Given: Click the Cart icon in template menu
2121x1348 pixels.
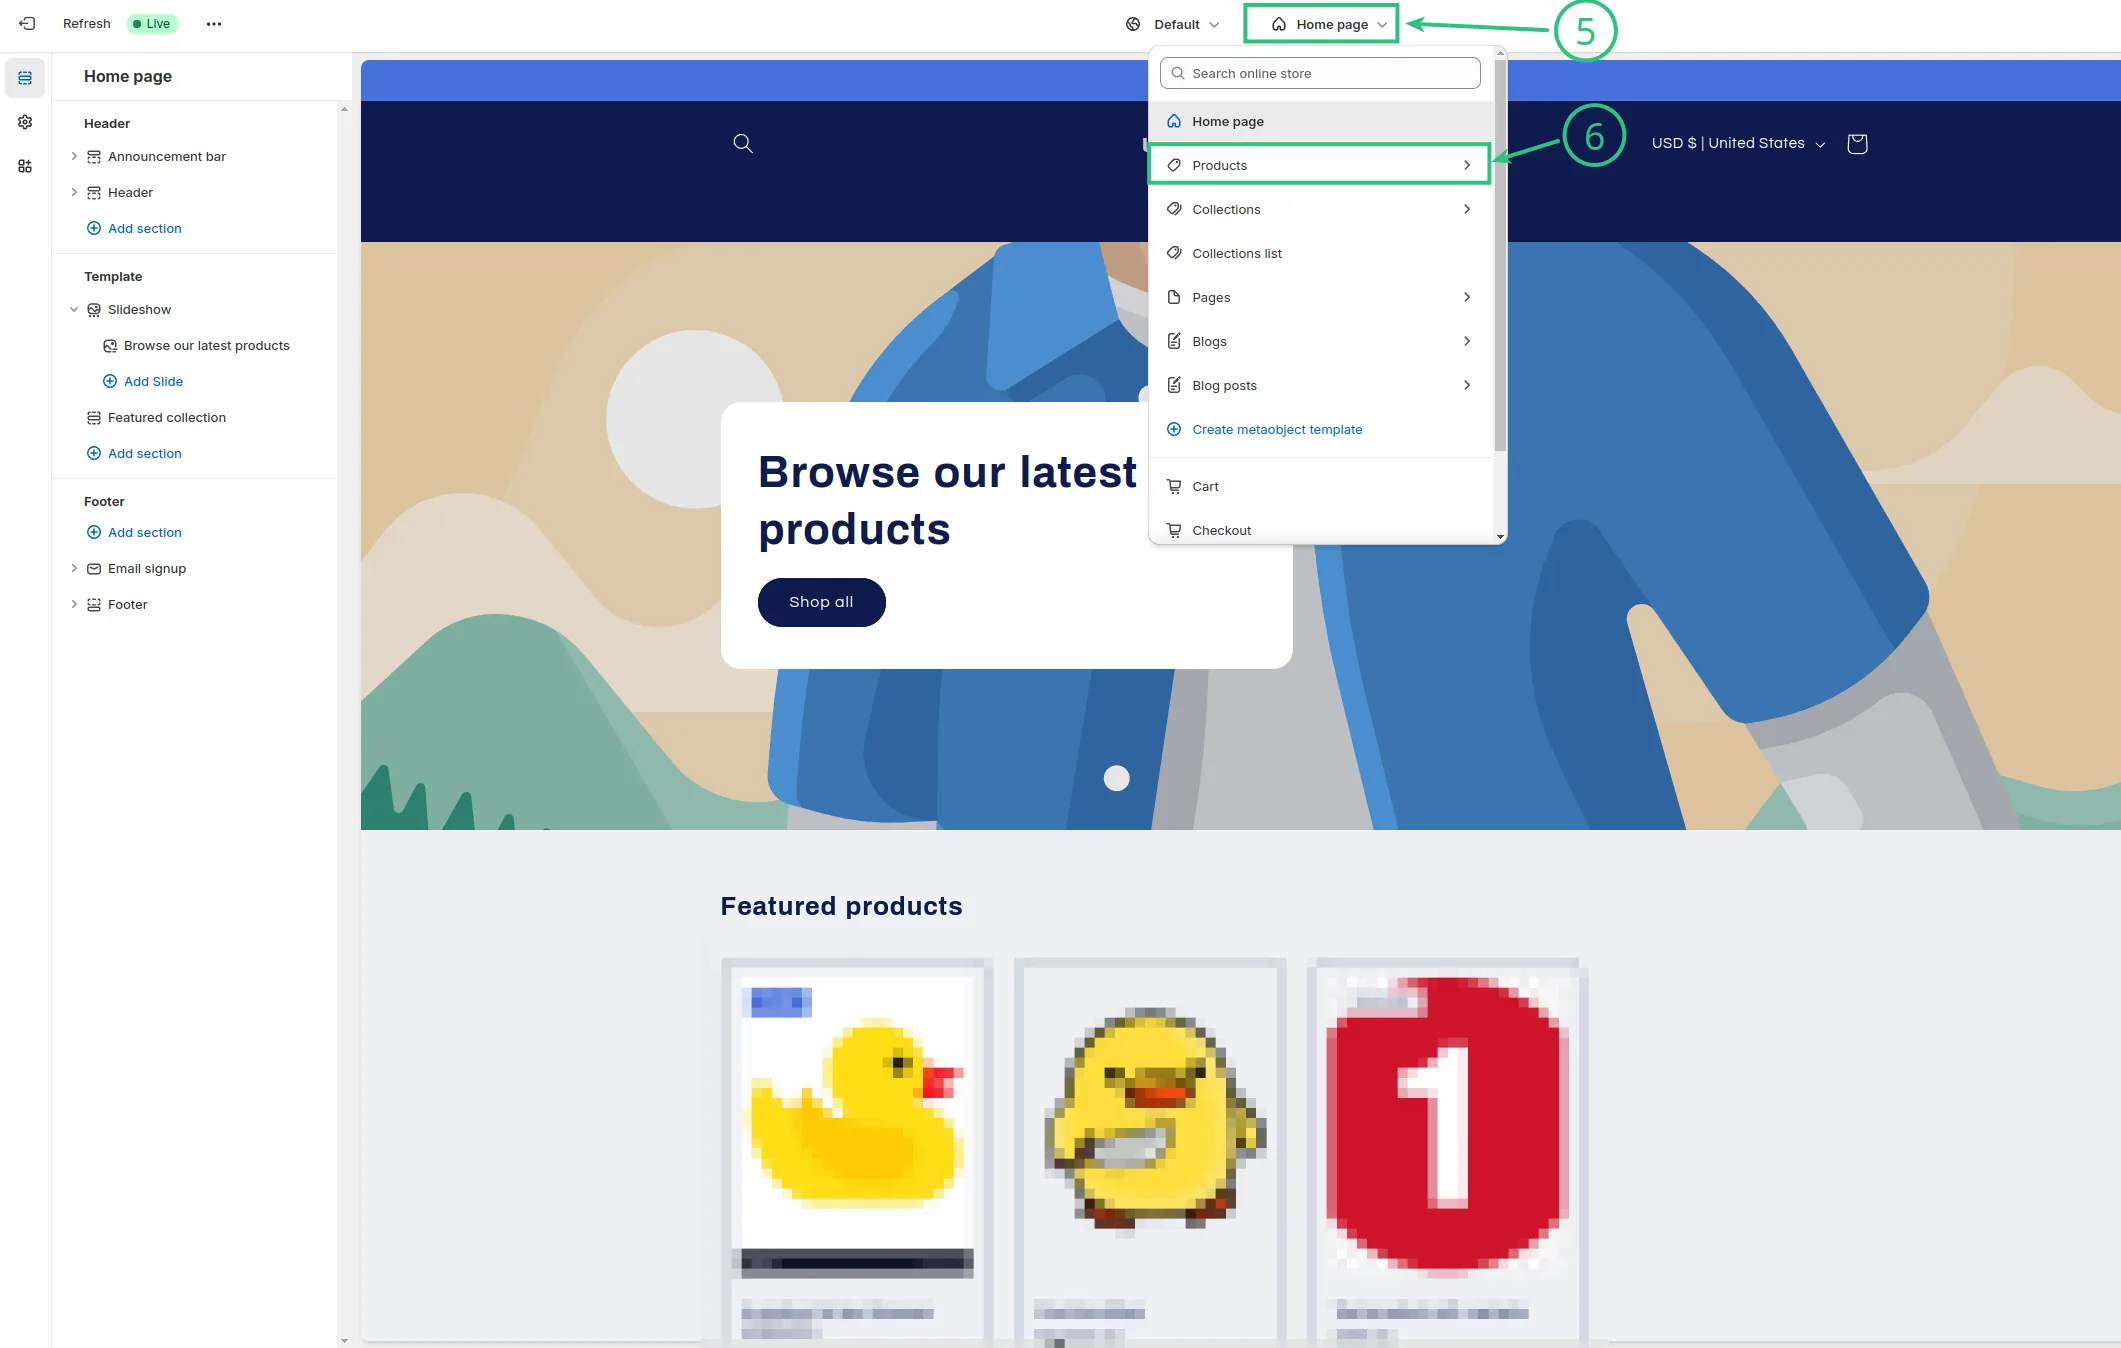Looking at the screenshot, I should pyautogui.click(x=1174, y=487).
